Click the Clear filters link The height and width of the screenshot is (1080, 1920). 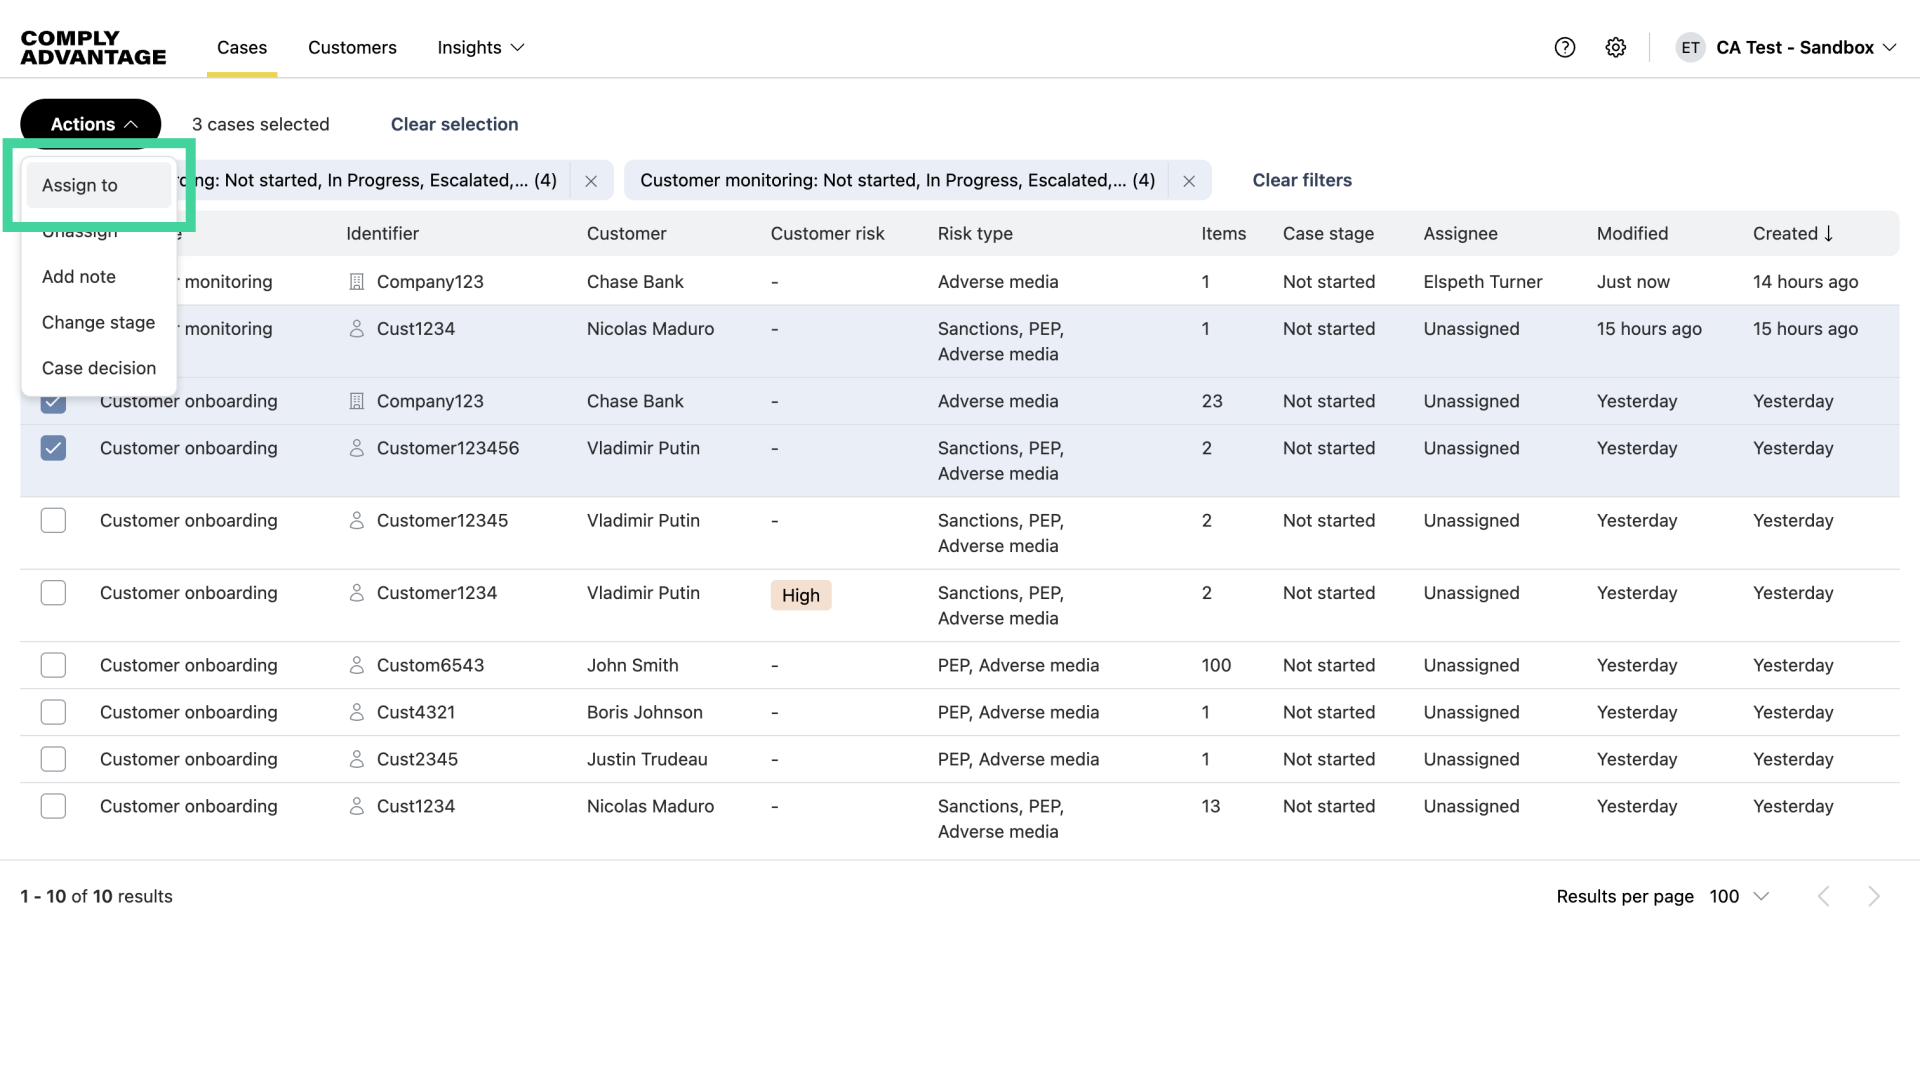[x=1301, y=180]
